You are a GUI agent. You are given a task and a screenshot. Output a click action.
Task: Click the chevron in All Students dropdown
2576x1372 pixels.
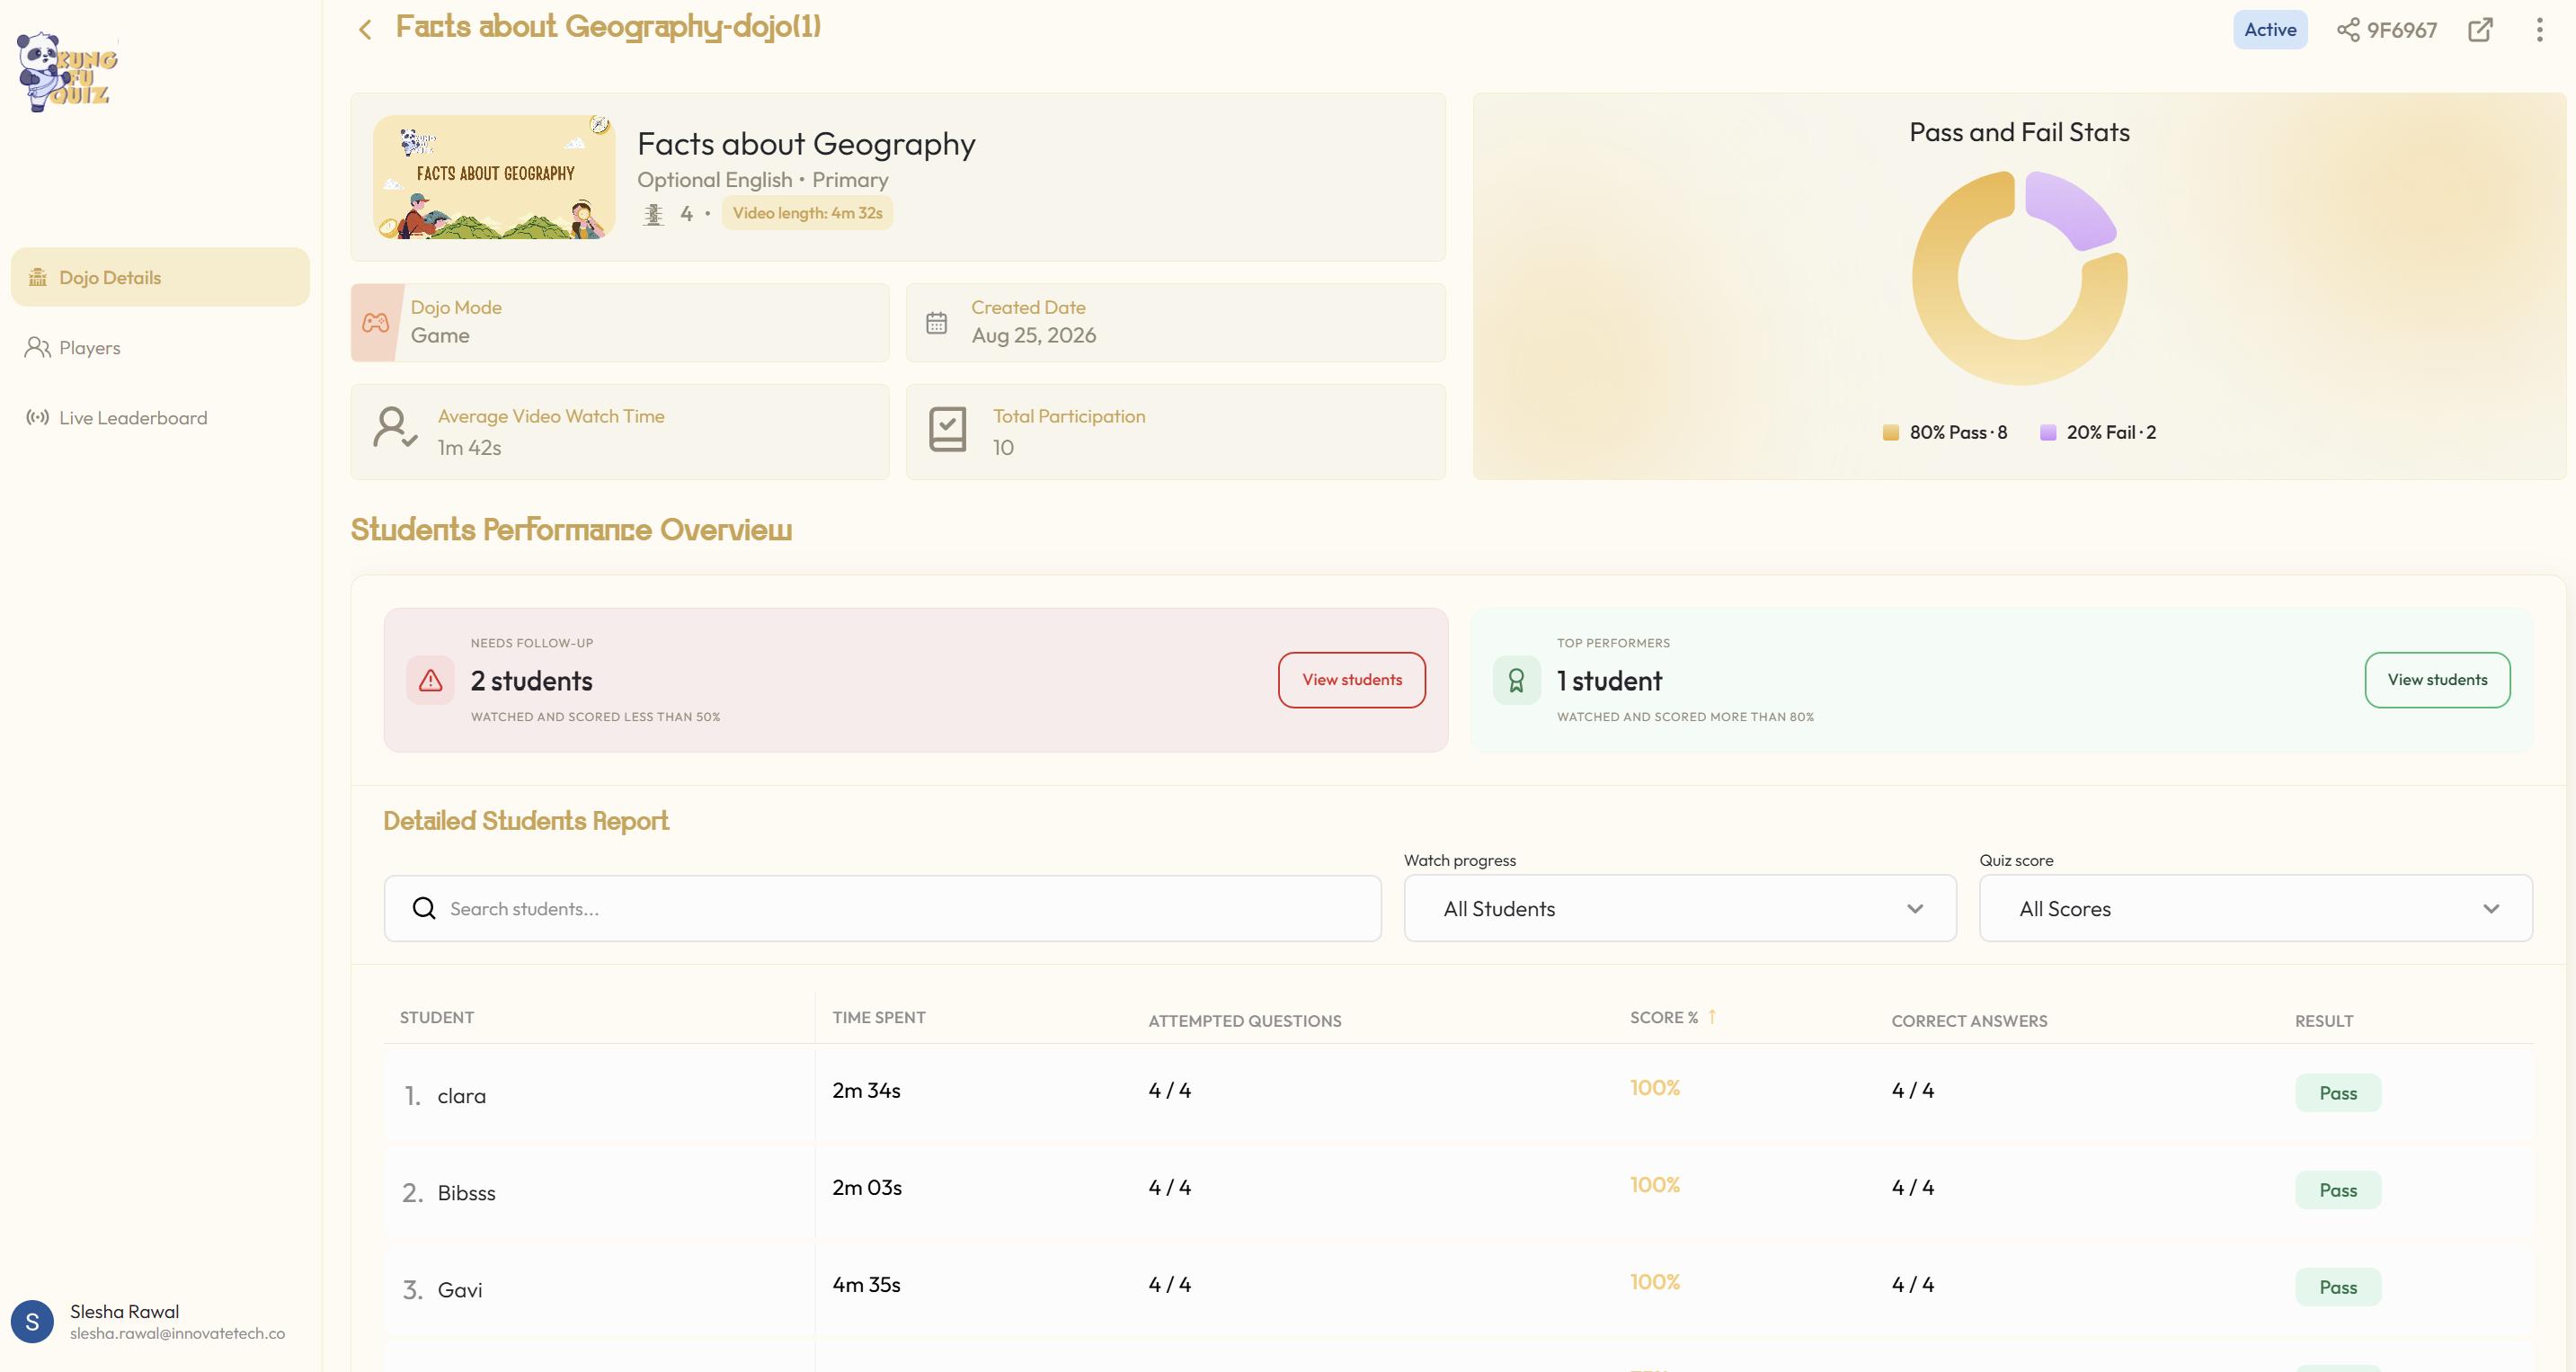(x=1915, y=908)
